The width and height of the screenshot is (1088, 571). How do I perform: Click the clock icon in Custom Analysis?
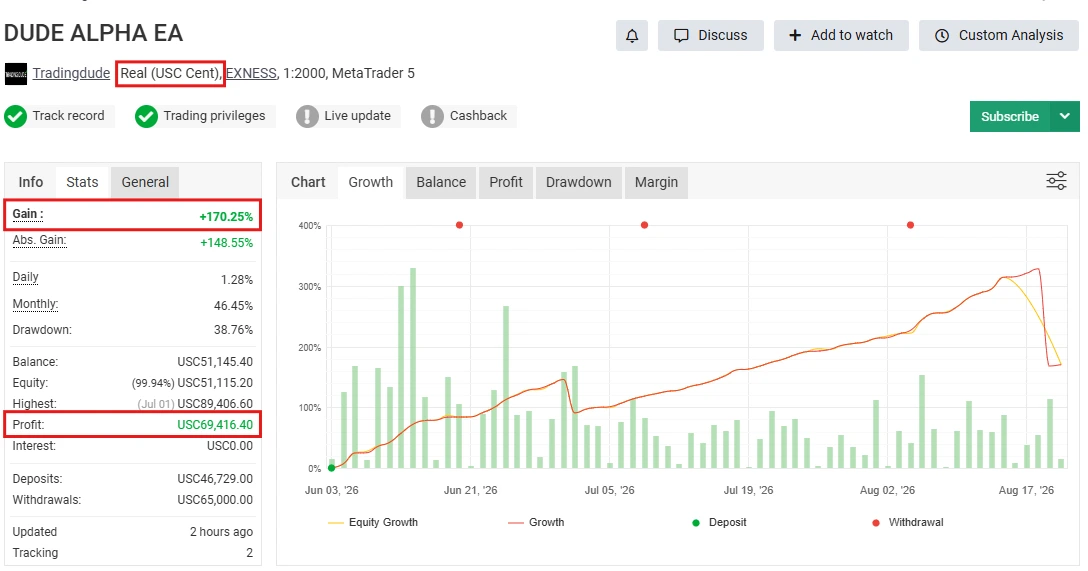coord(942,35)
